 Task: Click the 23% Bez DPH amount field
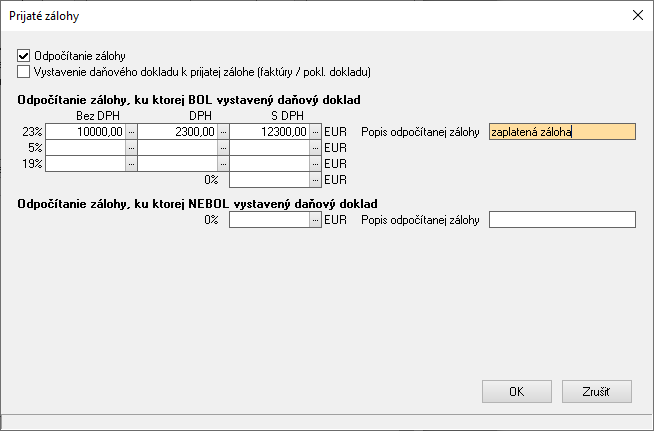click(85, 131)
